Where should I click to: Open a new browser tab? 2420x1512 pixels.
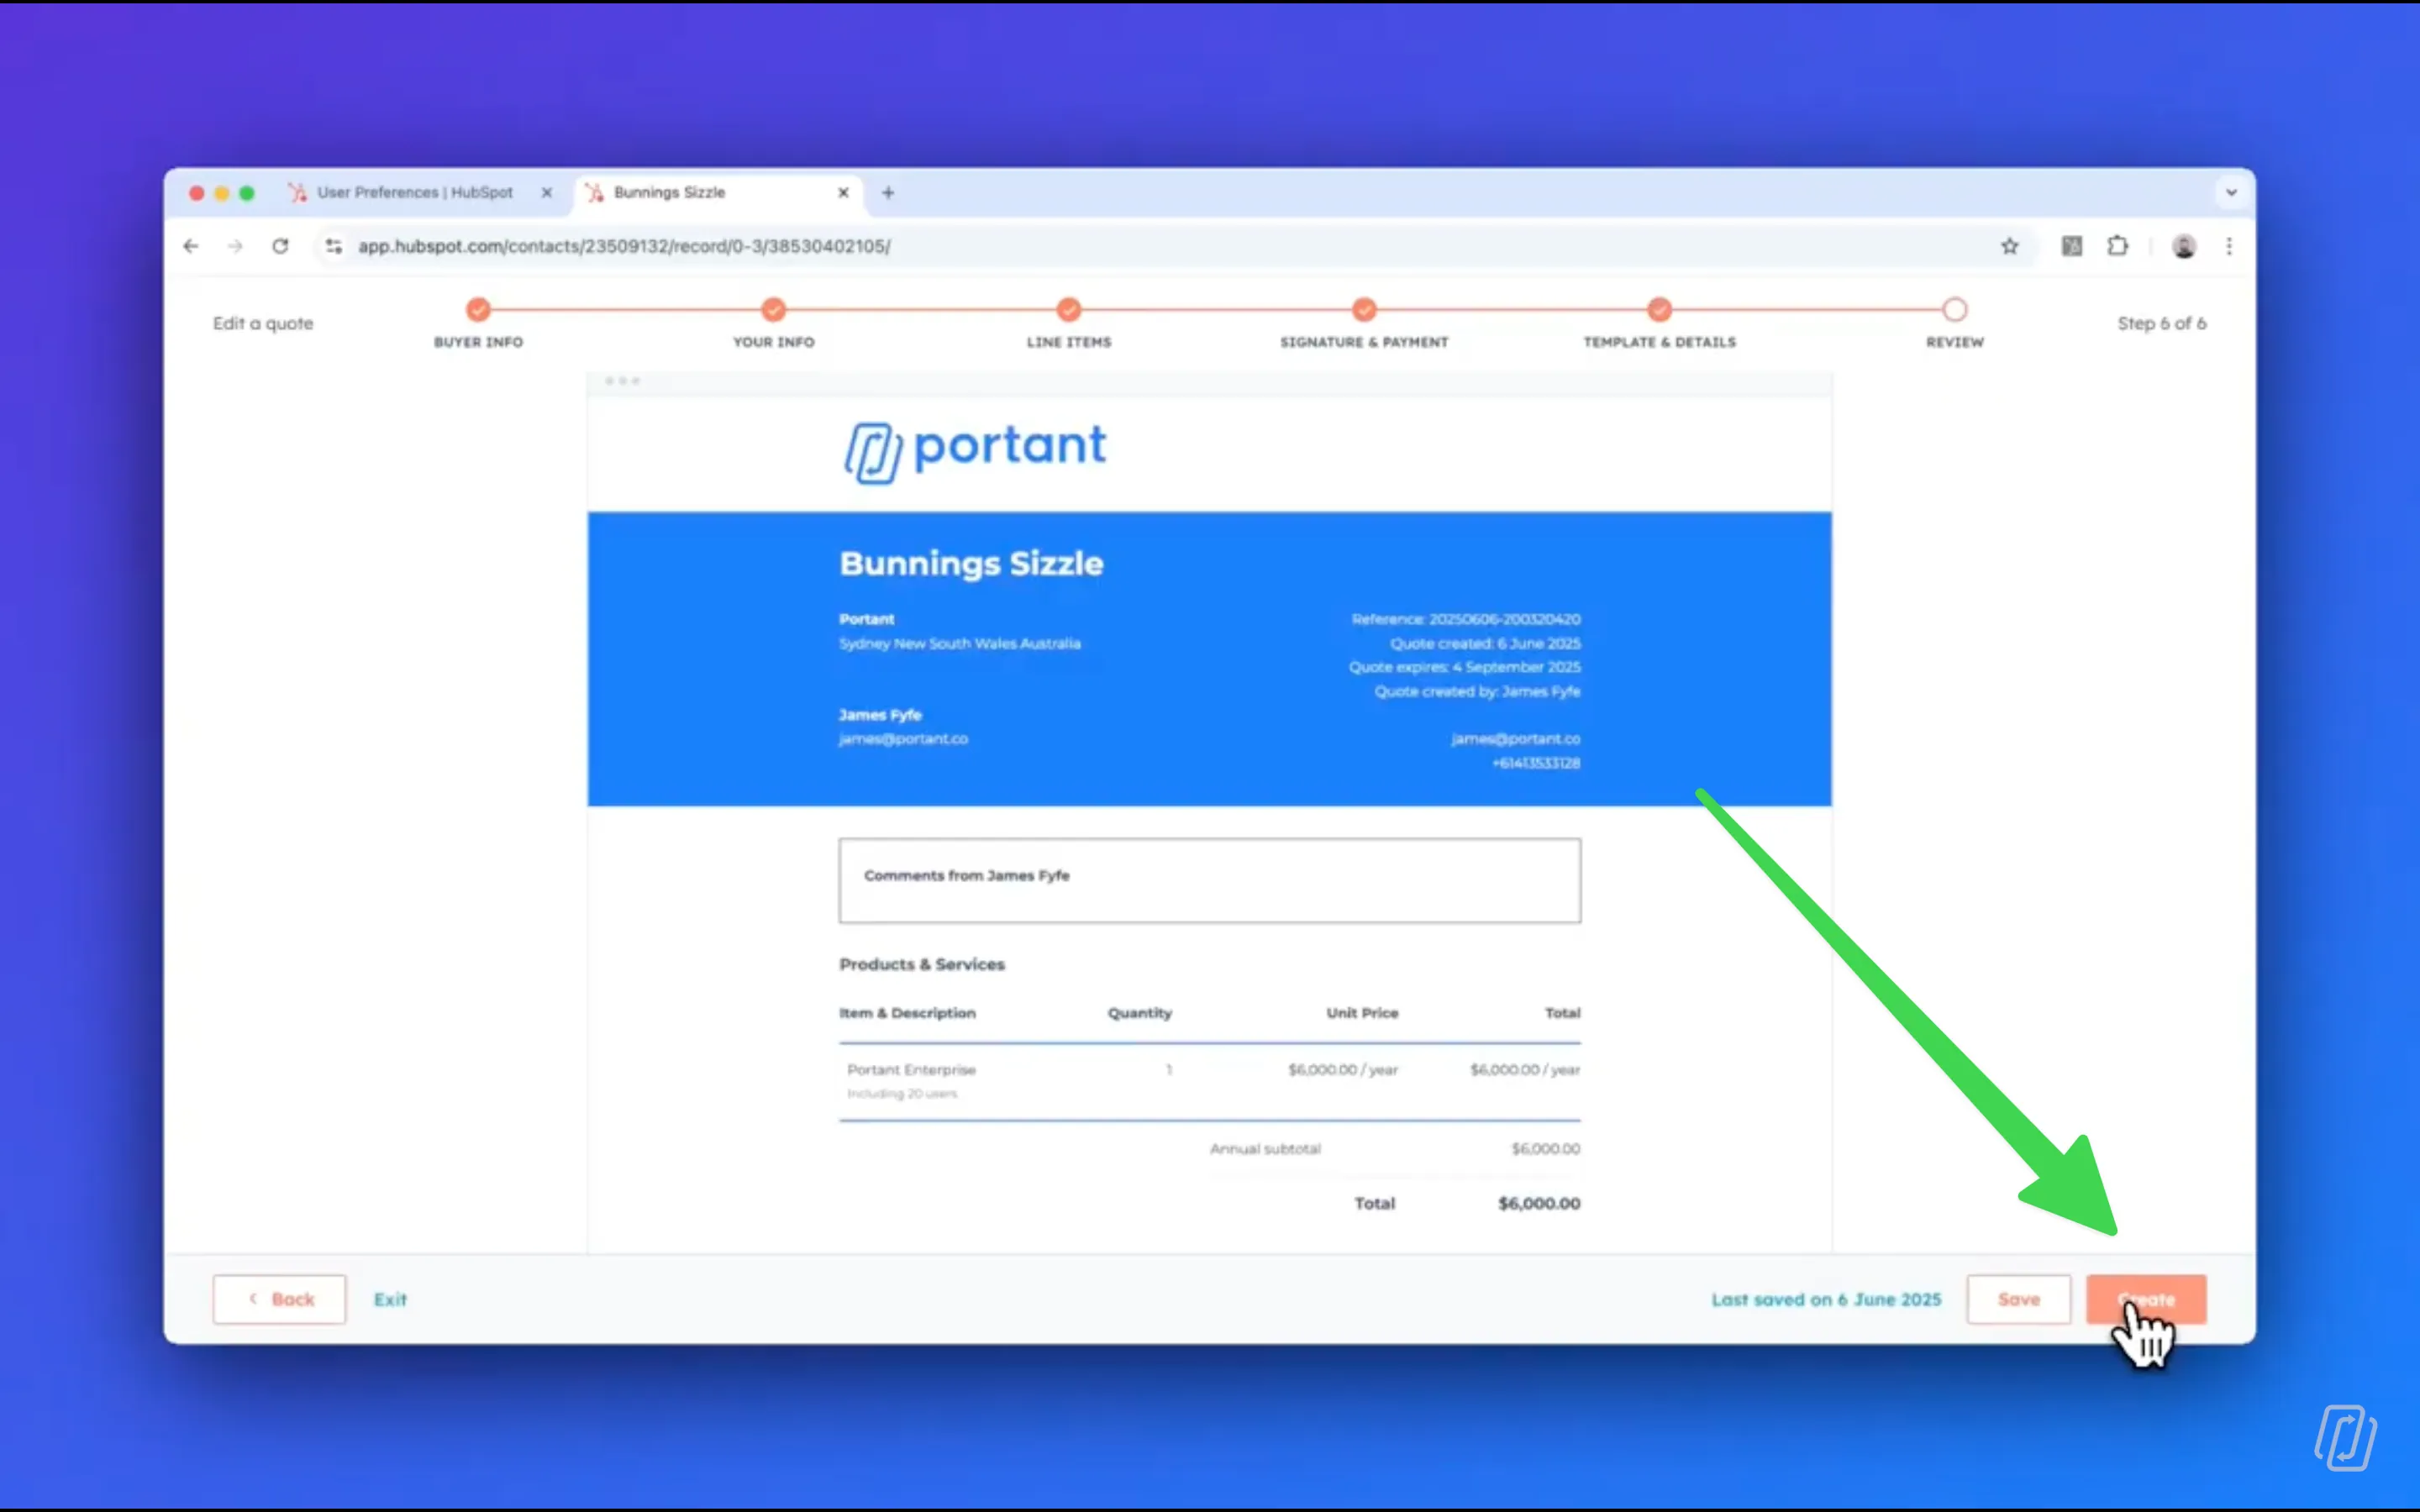pyautogui.click(x=888, y=192)
